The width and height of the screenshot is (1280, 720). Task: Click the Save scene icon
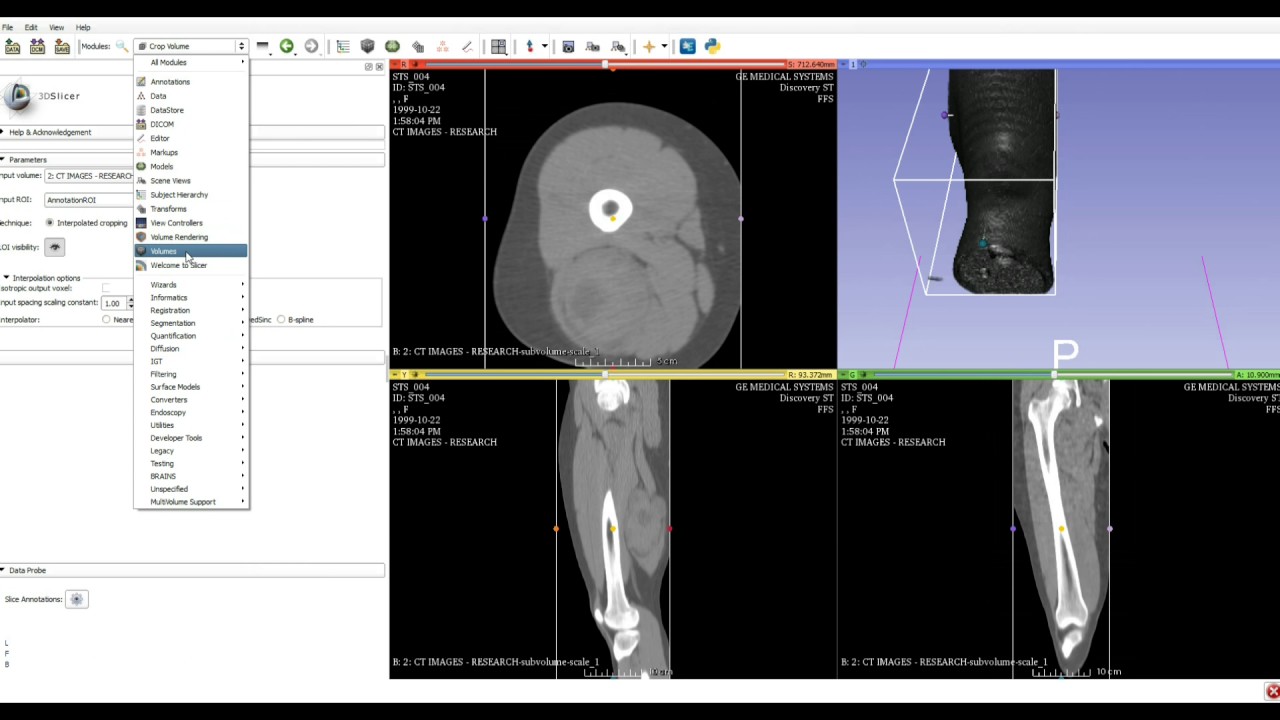[62, 46]
